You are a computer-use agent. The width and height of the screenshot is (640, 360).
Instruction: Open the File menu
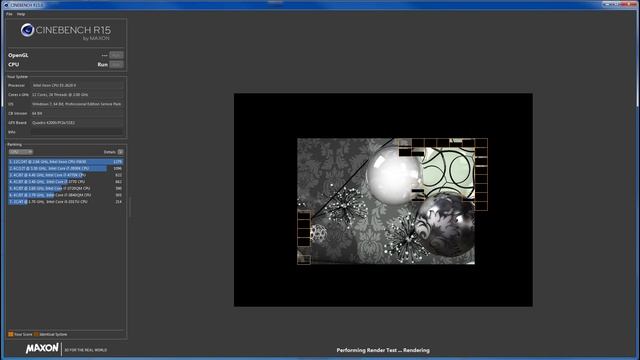click(x=9, y=14)
